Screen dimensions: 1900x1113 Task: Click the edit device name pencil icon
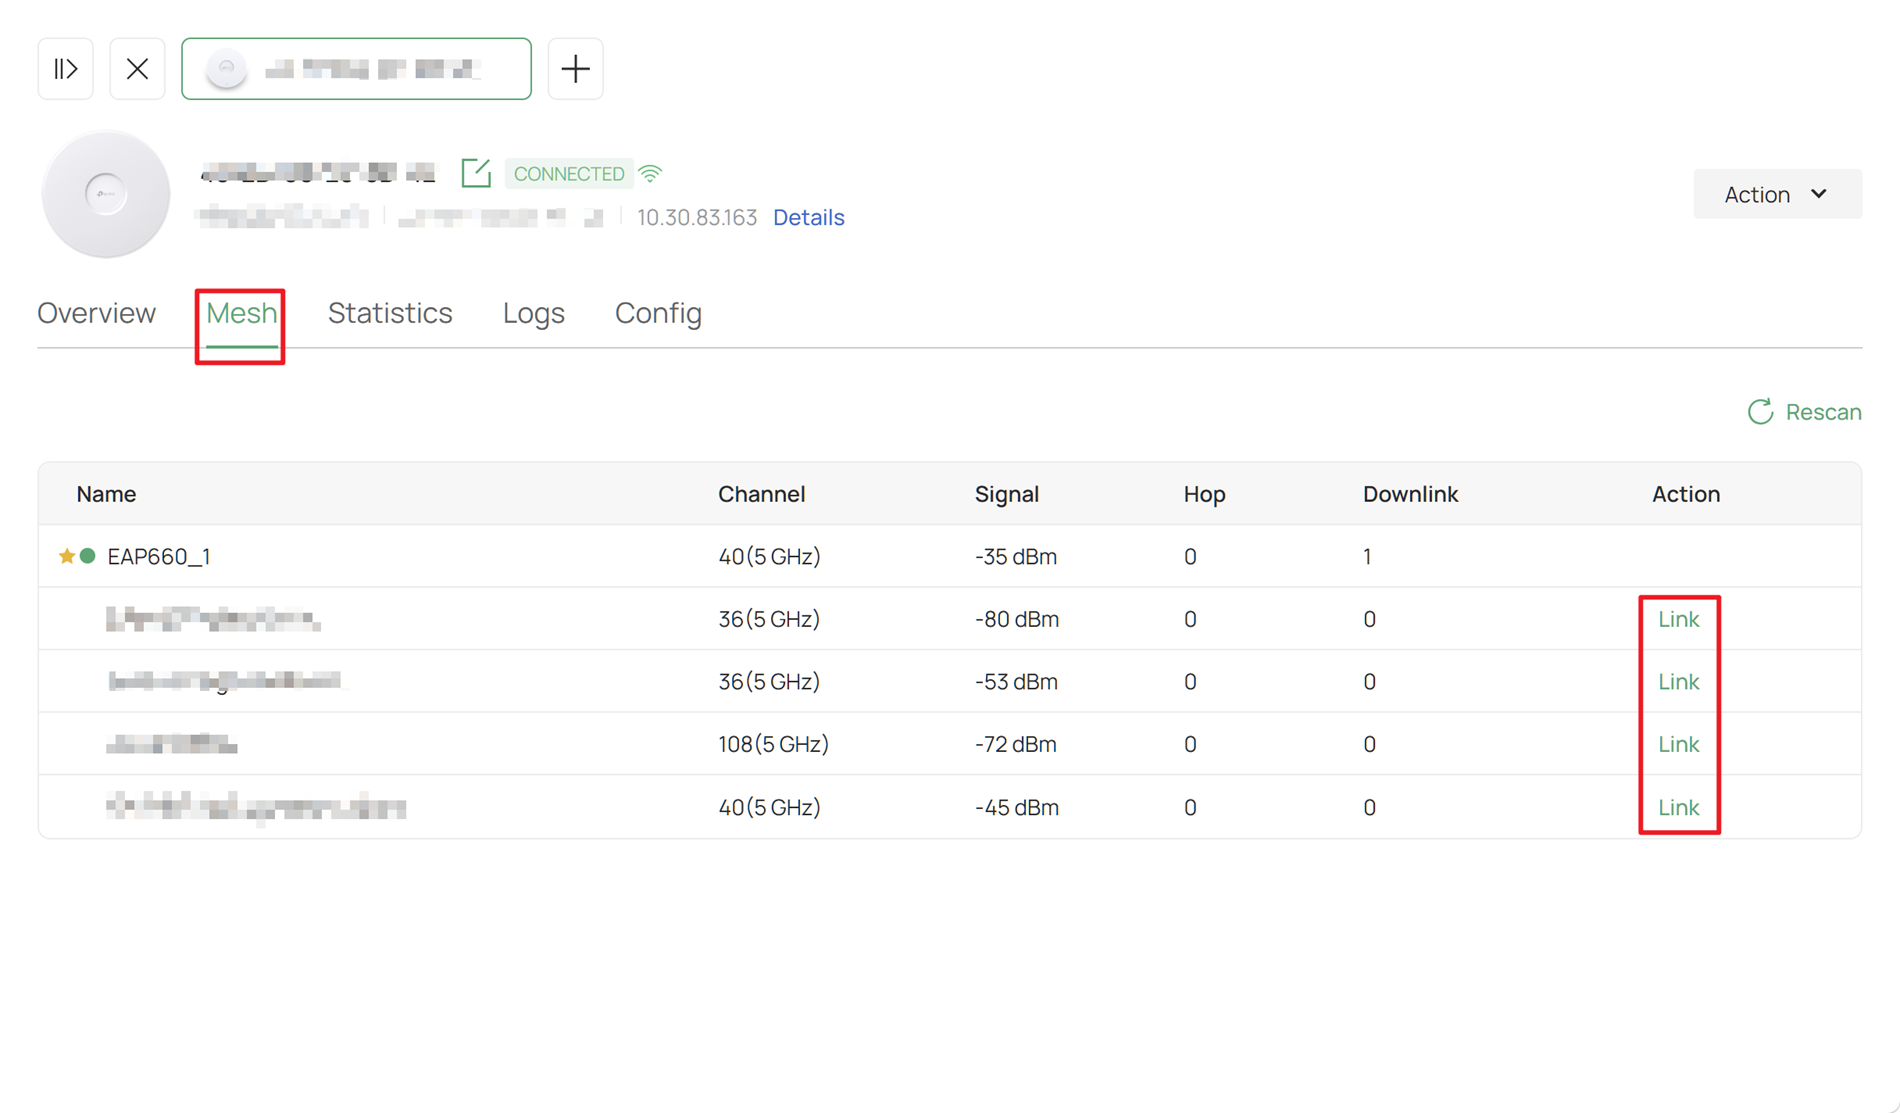pyautogui.click(x=476, y=173)
